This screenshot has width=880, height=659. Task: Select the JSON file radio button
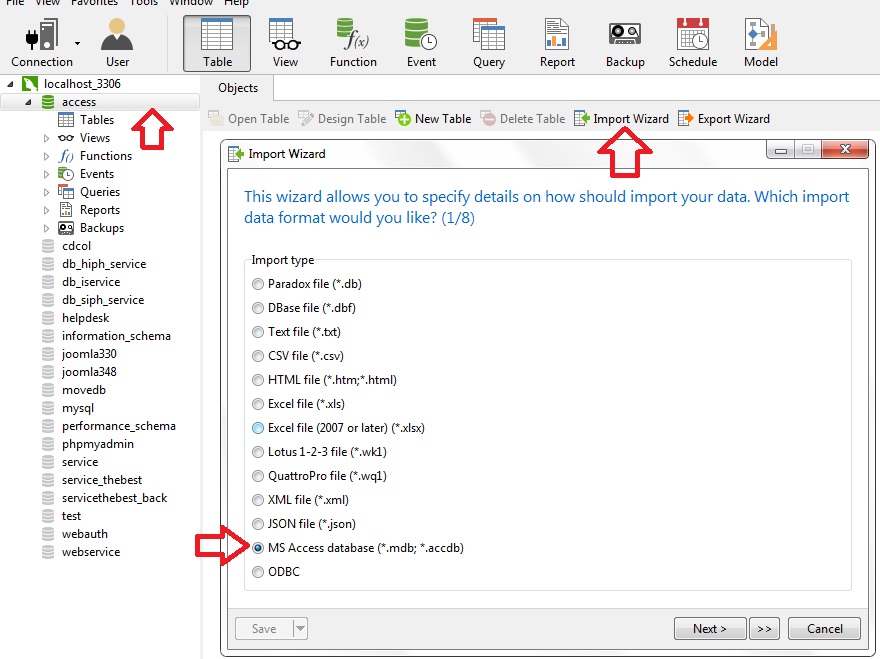click(259, 524)
